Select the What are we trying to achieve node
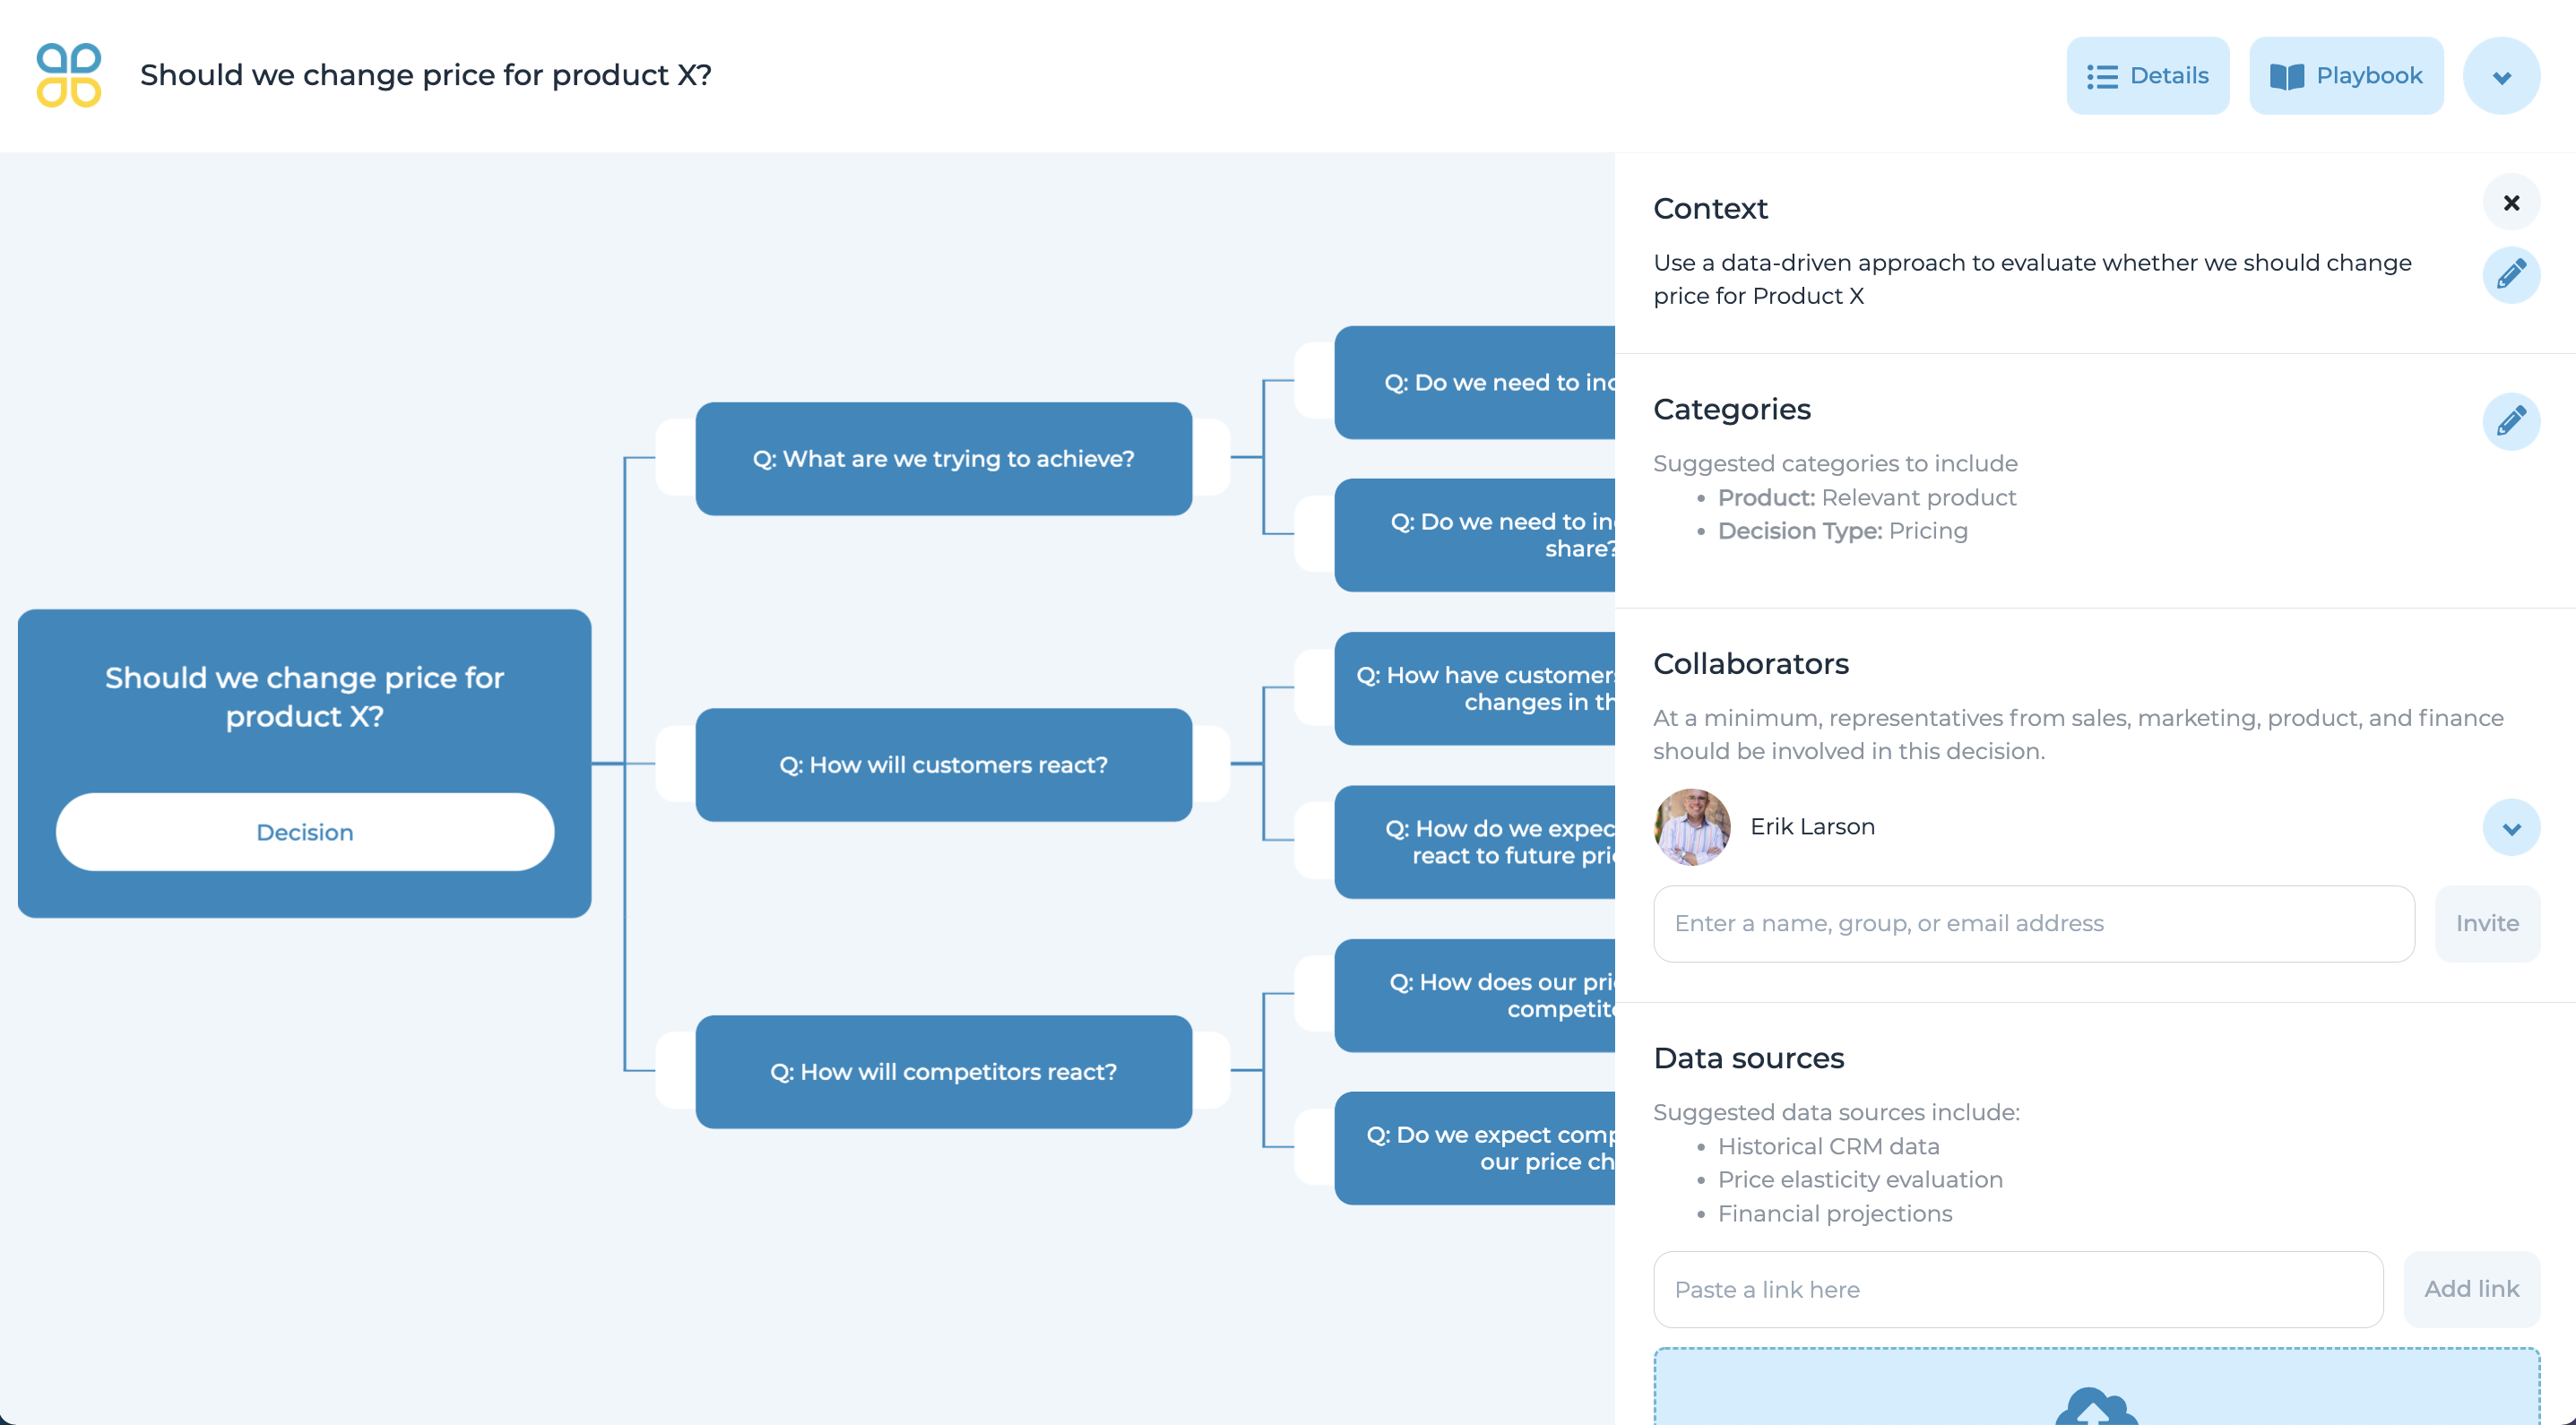This screenshot has width=2576, height=1425. click(943, 459)
